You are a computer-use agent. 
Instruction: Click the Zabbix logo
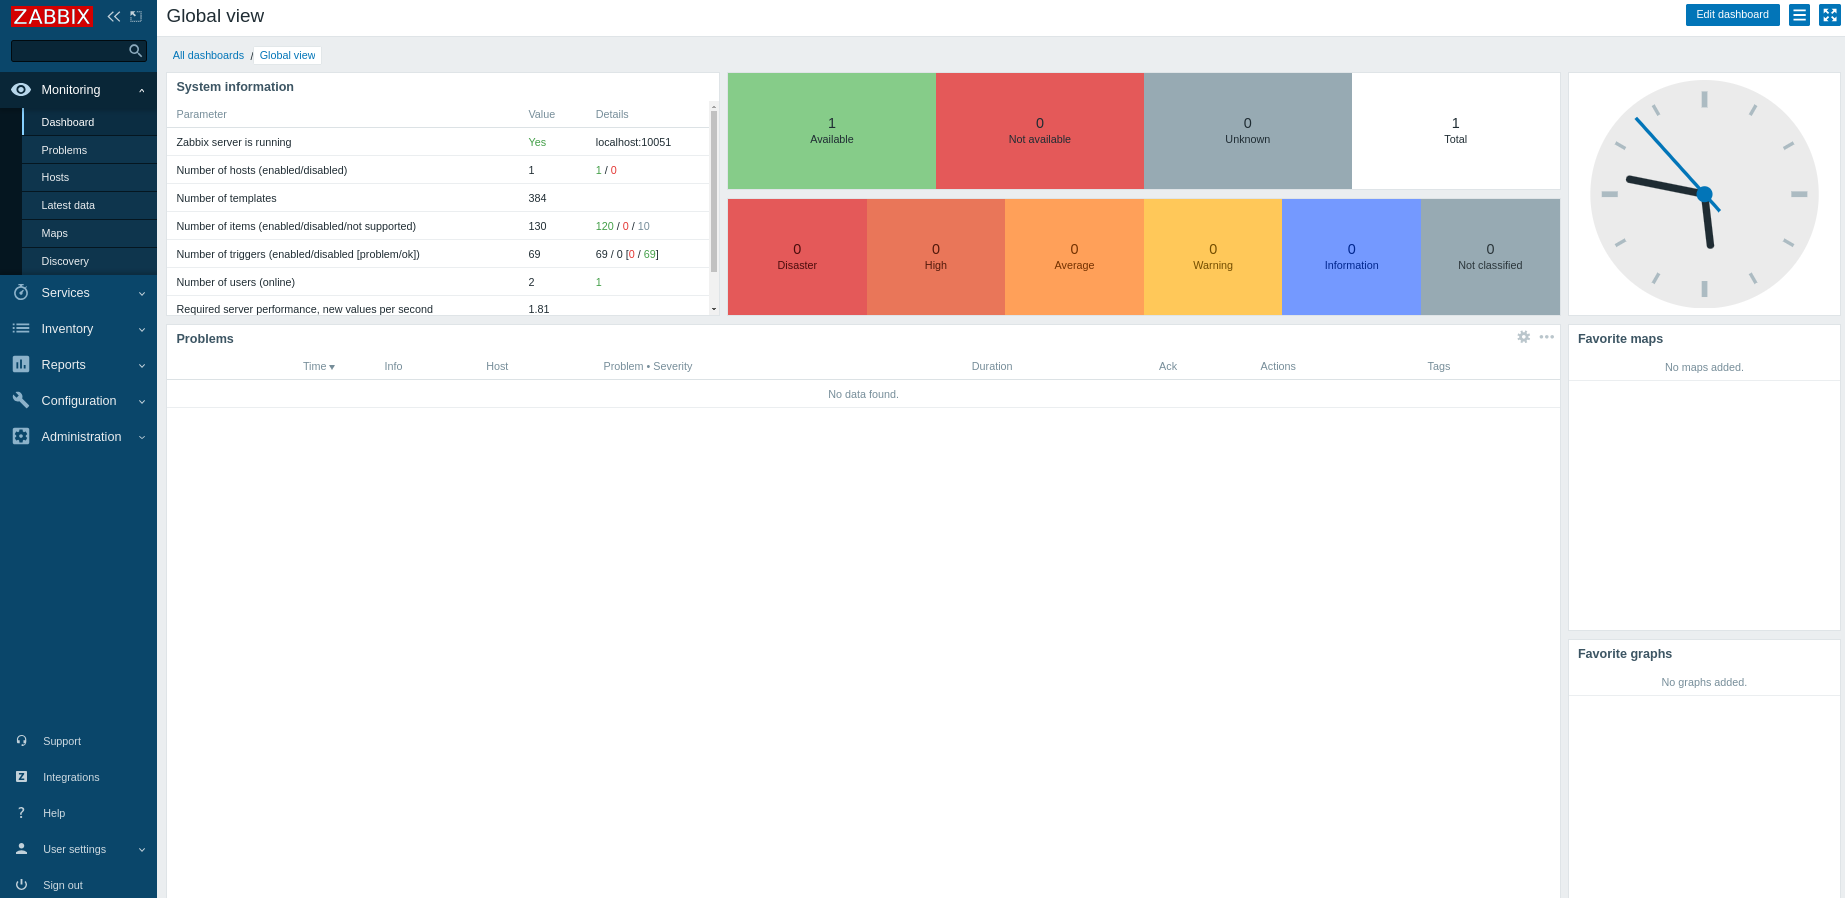[x=52, y=16]
